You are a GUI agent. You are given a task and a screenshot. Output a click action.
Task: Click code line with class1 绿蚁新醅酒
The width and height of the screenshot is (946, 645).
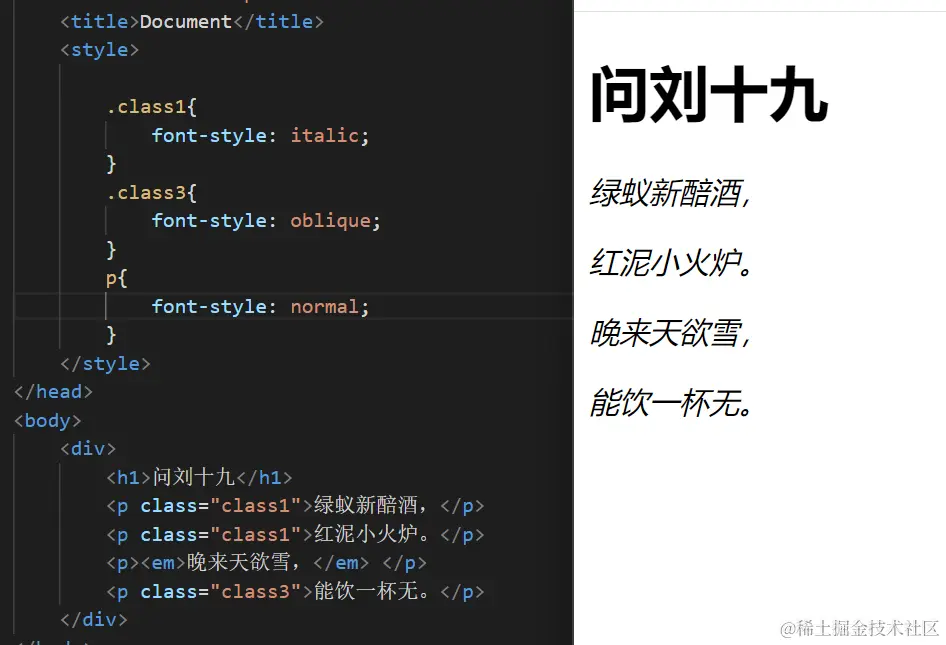tap(295, 506)
